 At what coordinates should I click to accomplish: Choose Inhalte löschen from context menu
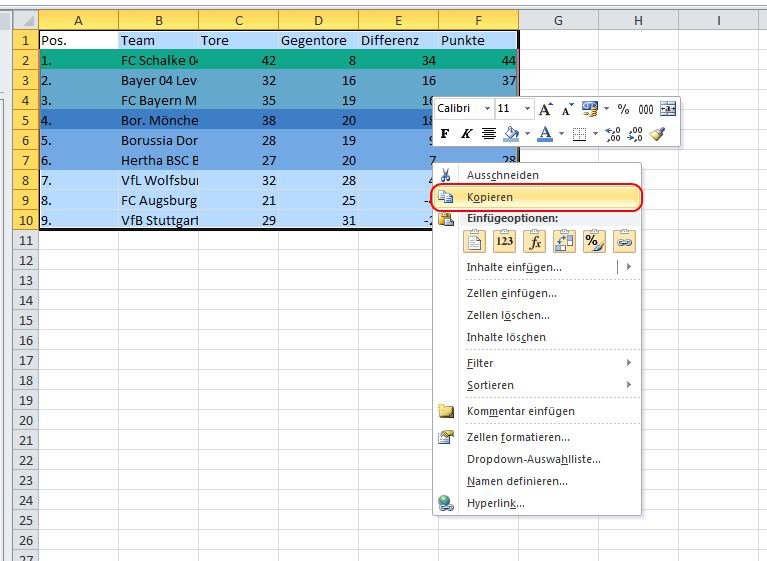tap(537, 337)
